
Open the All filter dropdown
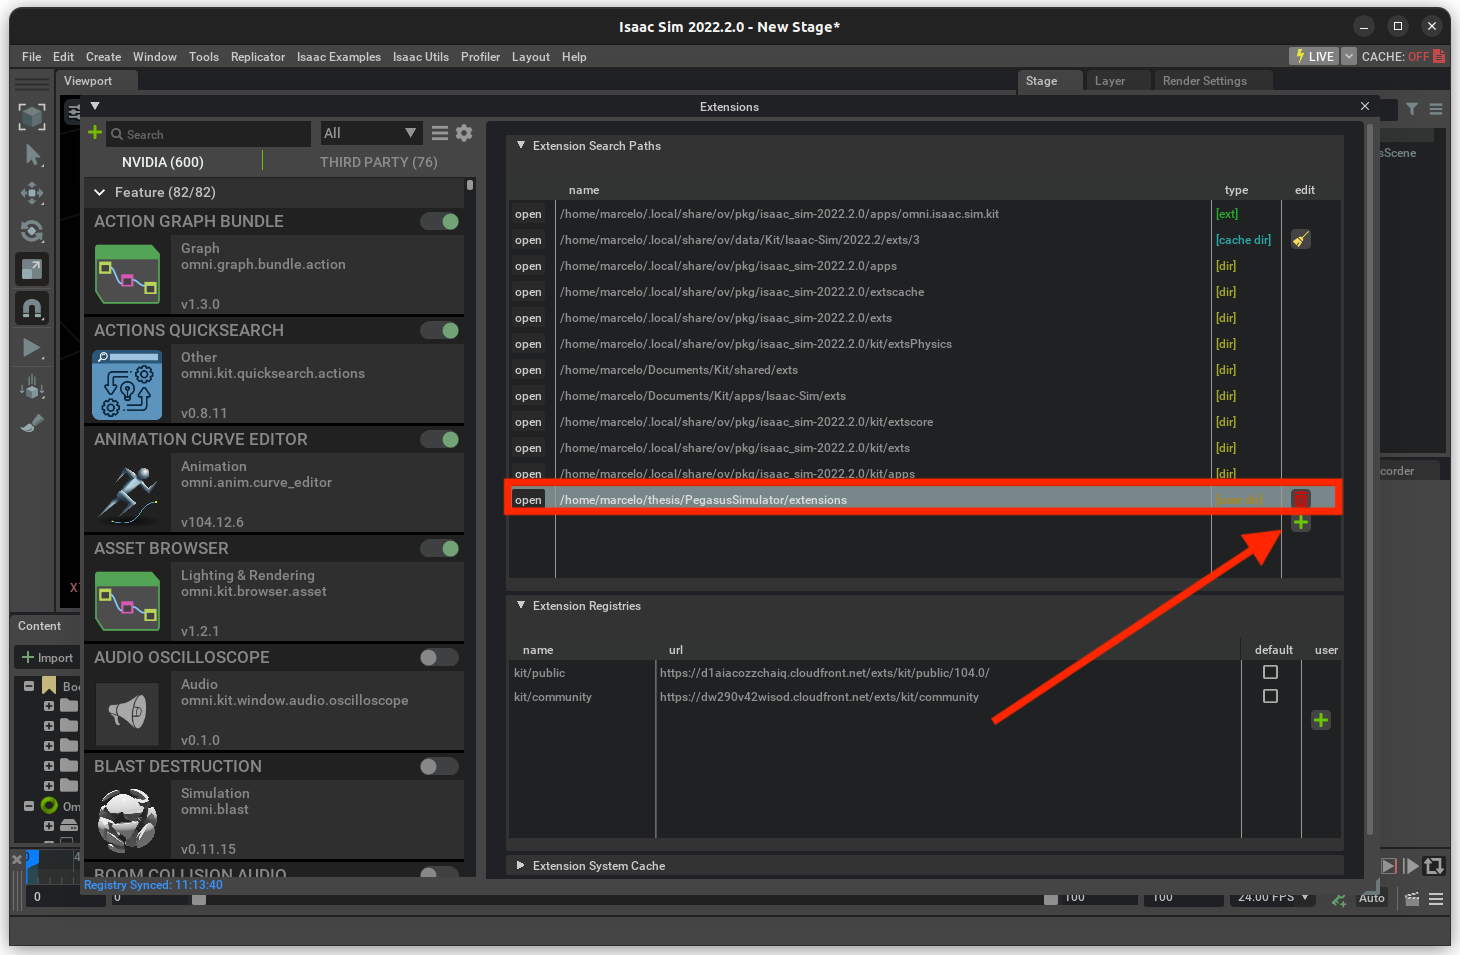pyautogui.click(x=370, y=133)
